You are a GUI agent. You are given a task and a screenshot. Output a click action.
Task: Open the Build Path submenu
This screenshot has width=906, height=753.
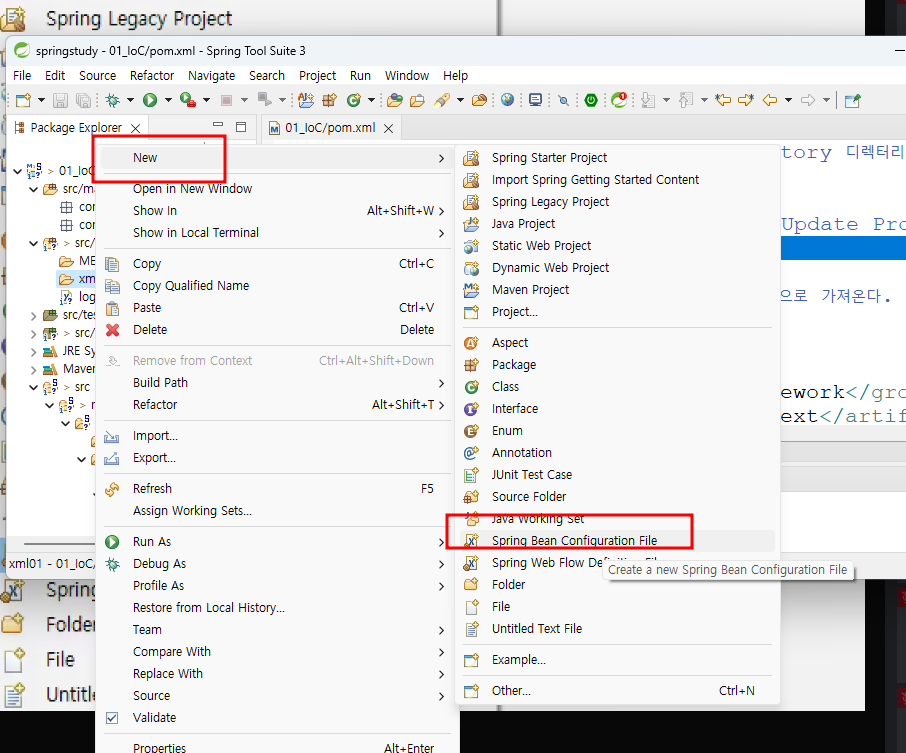click(x=276, y=383)
